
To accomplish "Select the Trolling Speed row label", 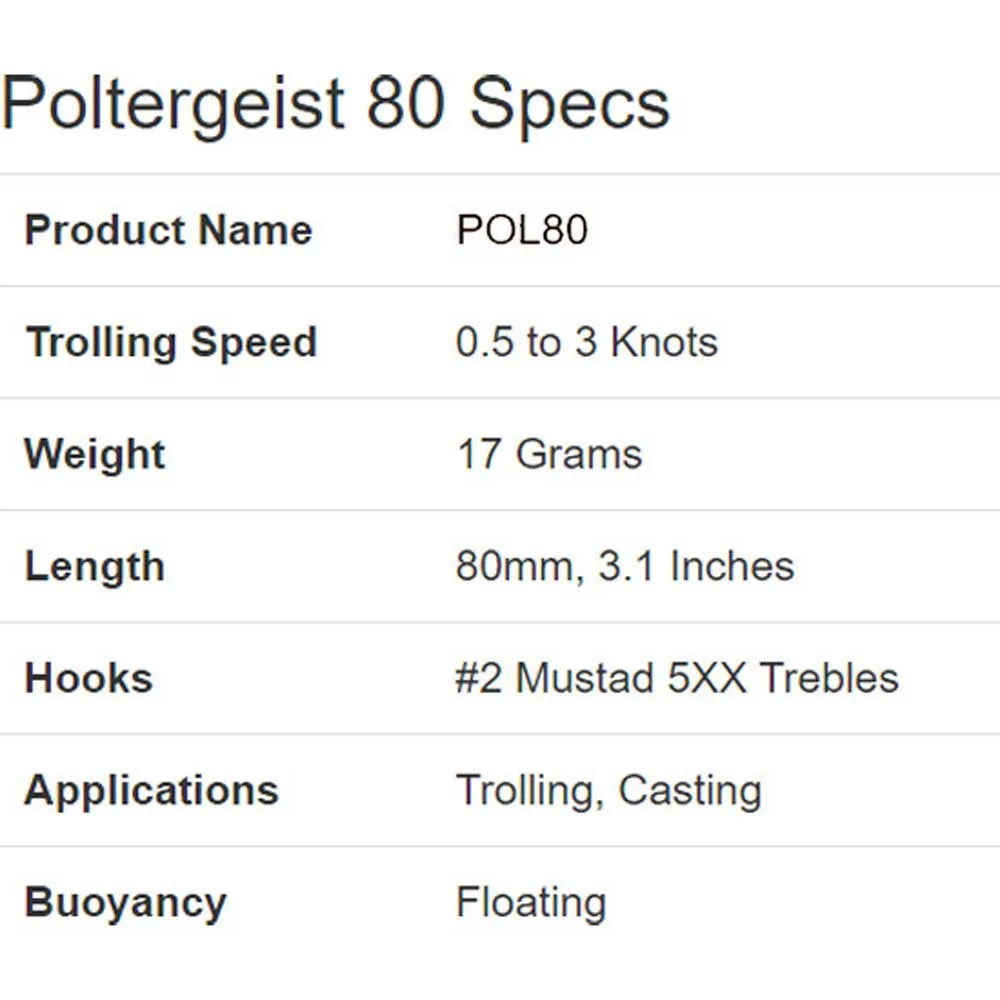I will pos(171,343).
